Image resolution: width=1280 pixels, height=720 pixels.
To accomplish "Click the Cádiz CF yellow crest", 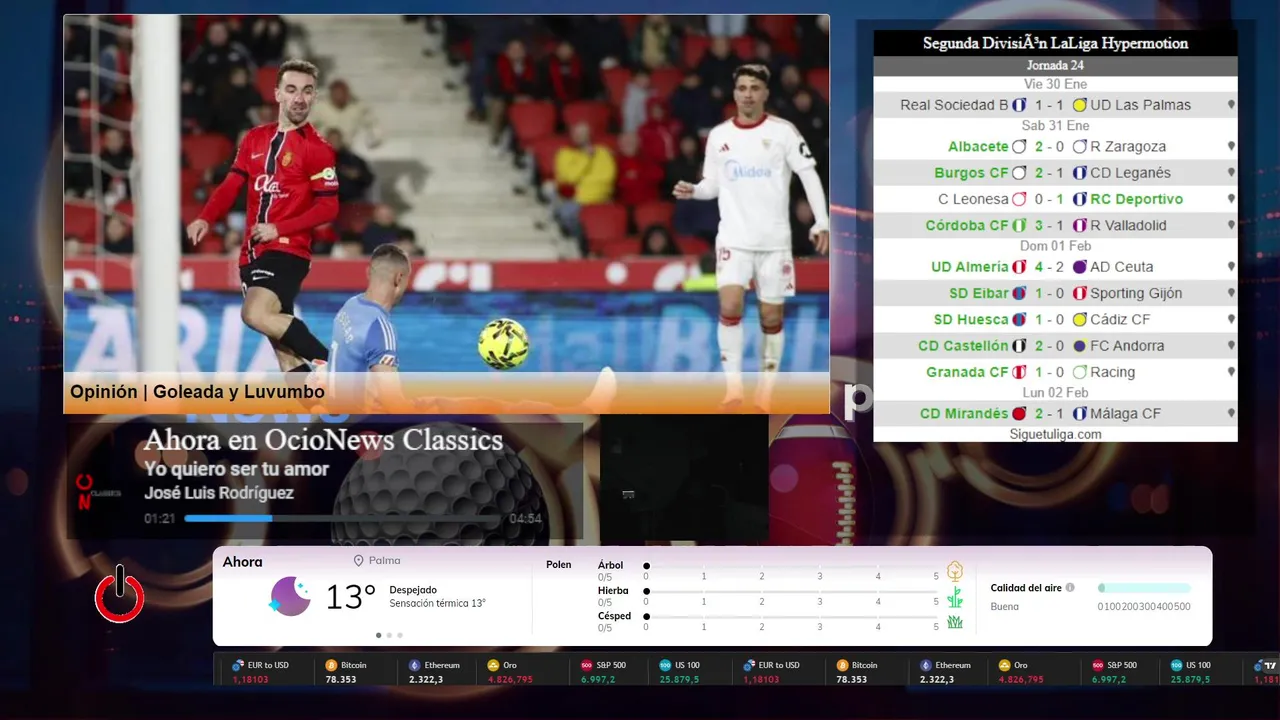I will click(x=1079, y=319).
